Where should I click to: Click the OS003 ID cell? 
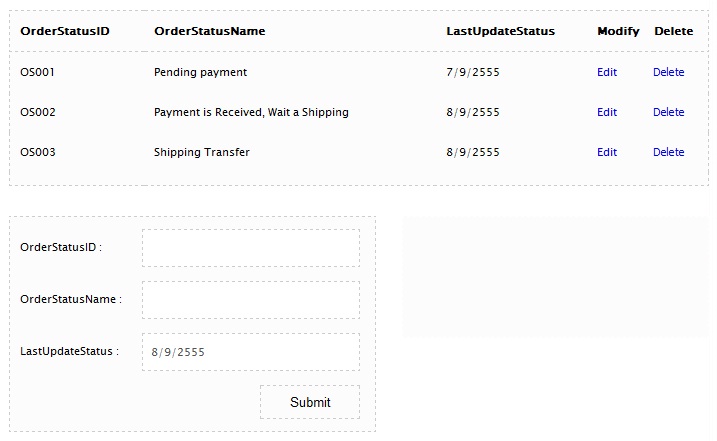[38, 152]
